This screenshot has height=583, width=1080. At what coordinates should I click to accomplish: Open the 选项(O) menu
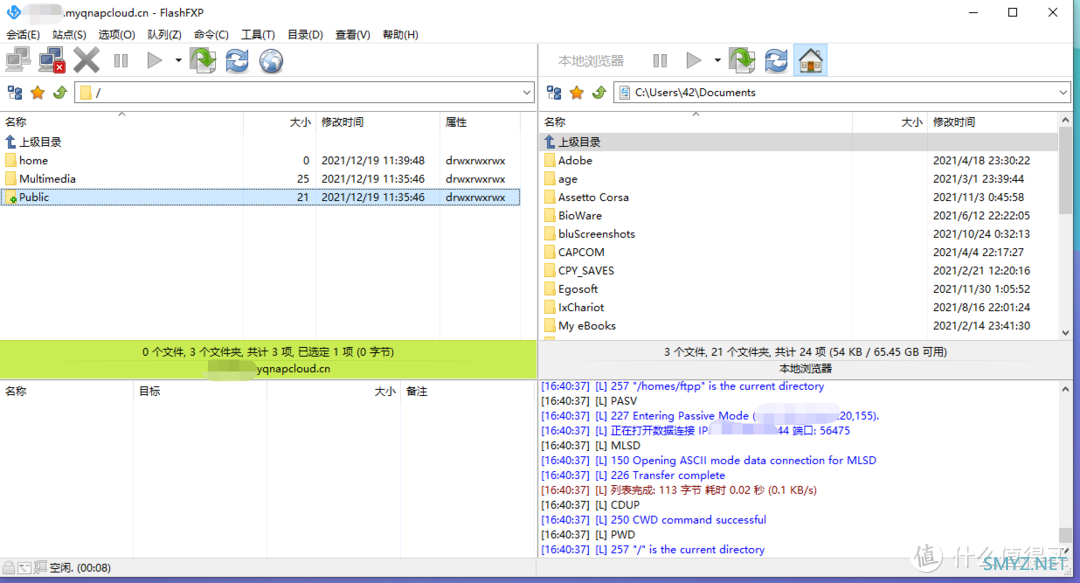pos(116,34)
